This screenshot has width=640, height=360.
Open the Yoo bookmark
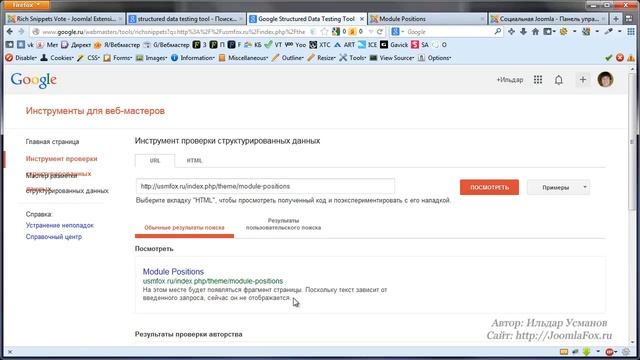coord(296,45)
